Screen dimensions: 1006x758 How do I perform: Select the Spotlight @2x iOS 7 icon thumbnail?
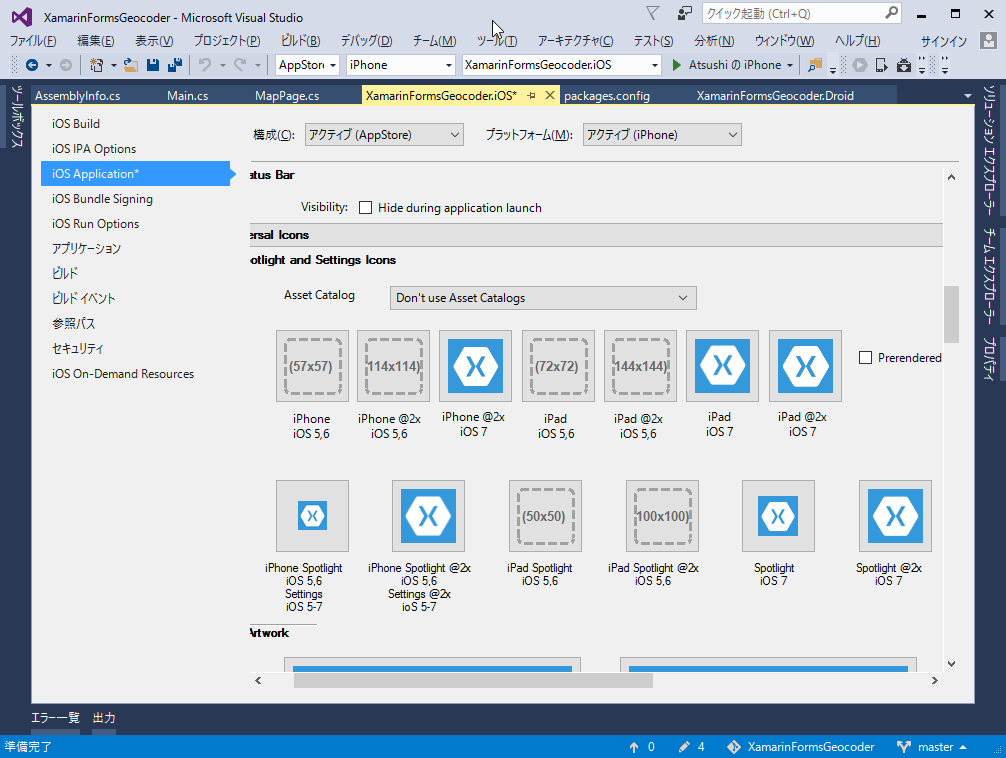[x=895, y=516]
